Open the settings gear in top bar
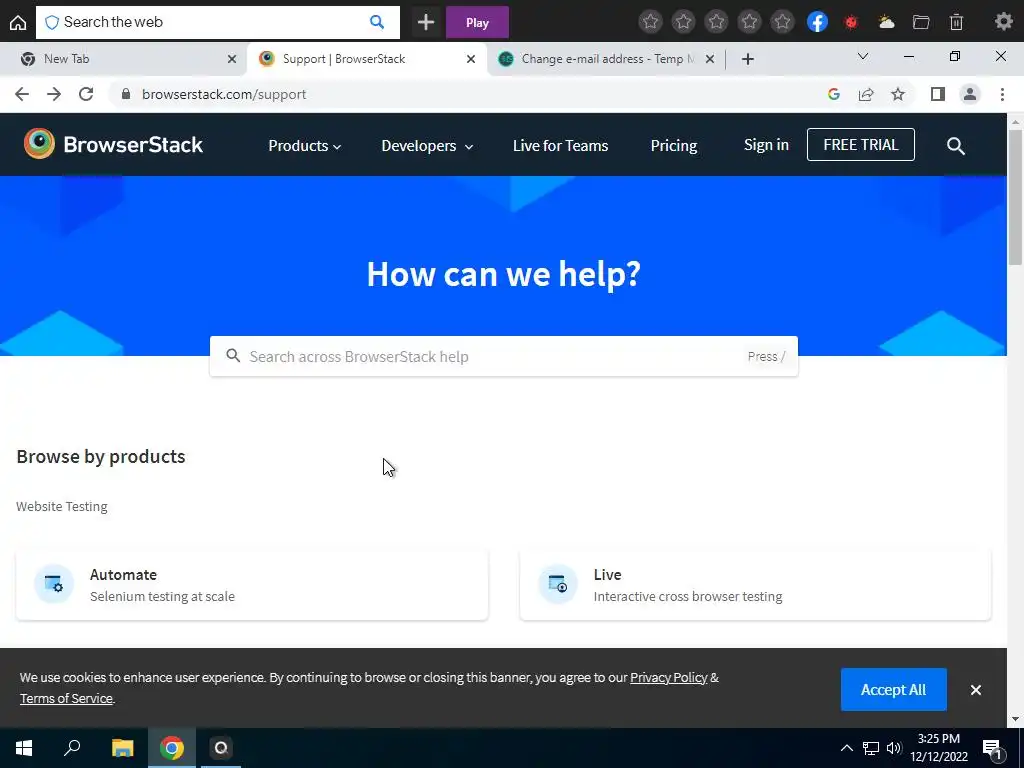 point(1004,22)
